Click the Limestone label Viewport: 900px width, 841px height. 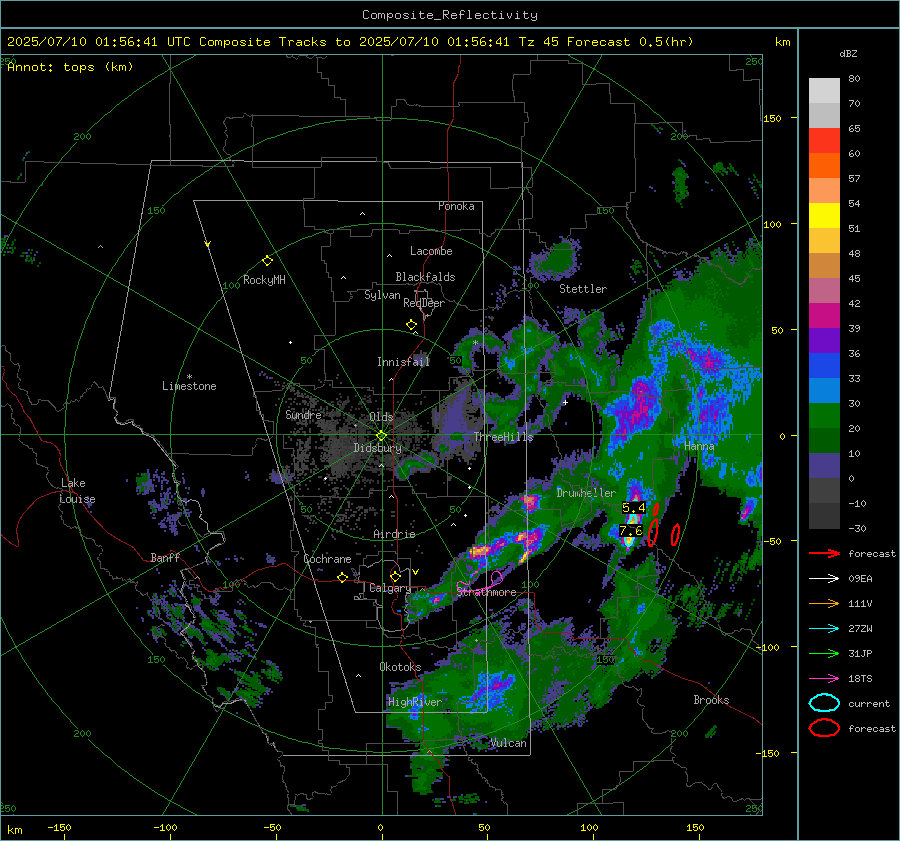point(189,386)
